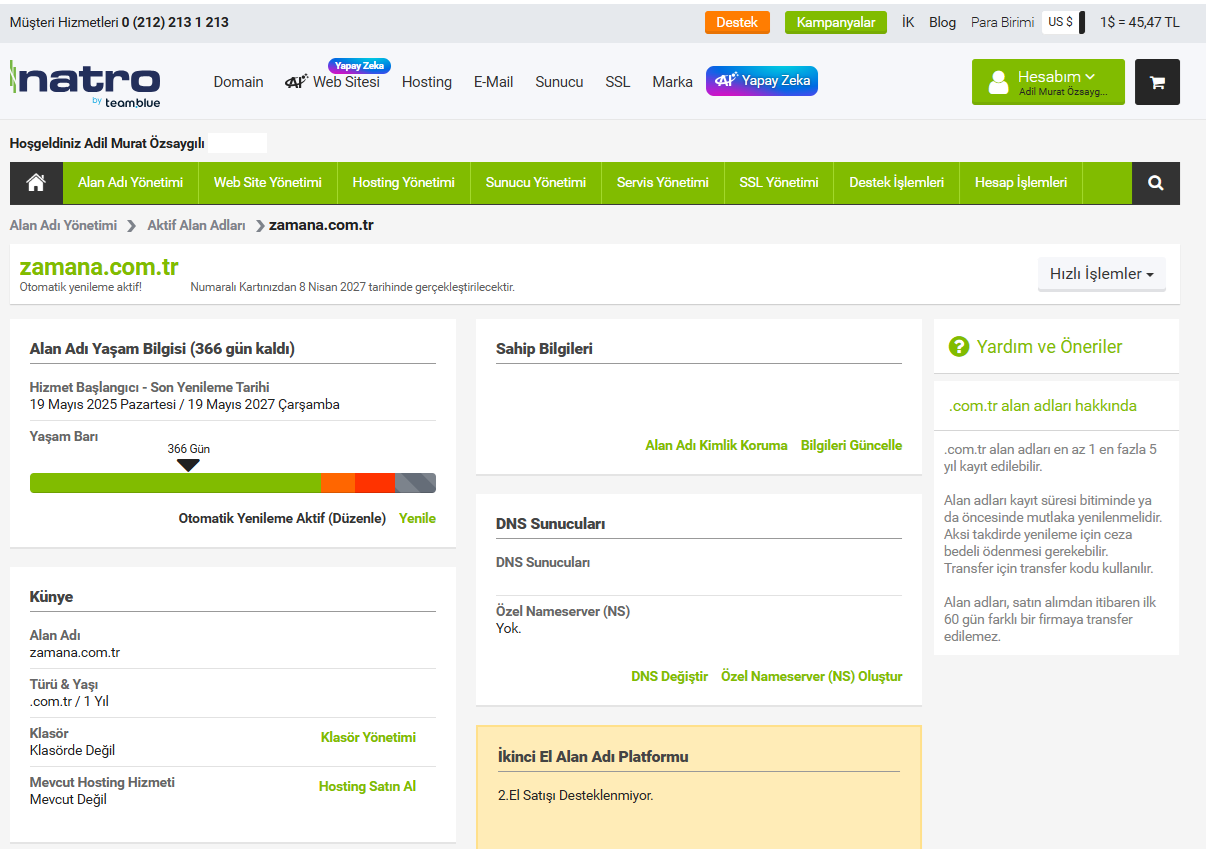1206x849 pixels.
Task: Open the Blog link
Action: point(942,22)
